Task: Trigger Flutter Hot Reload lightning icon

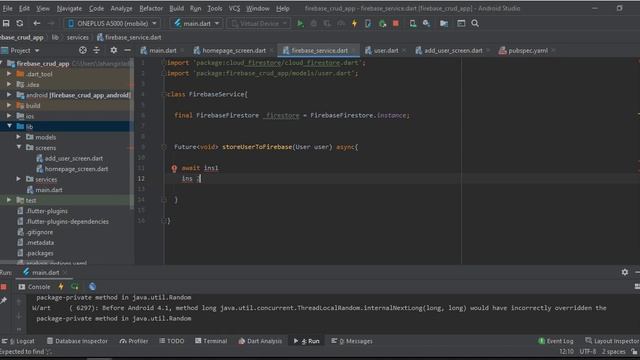Action: coord(354,23)
